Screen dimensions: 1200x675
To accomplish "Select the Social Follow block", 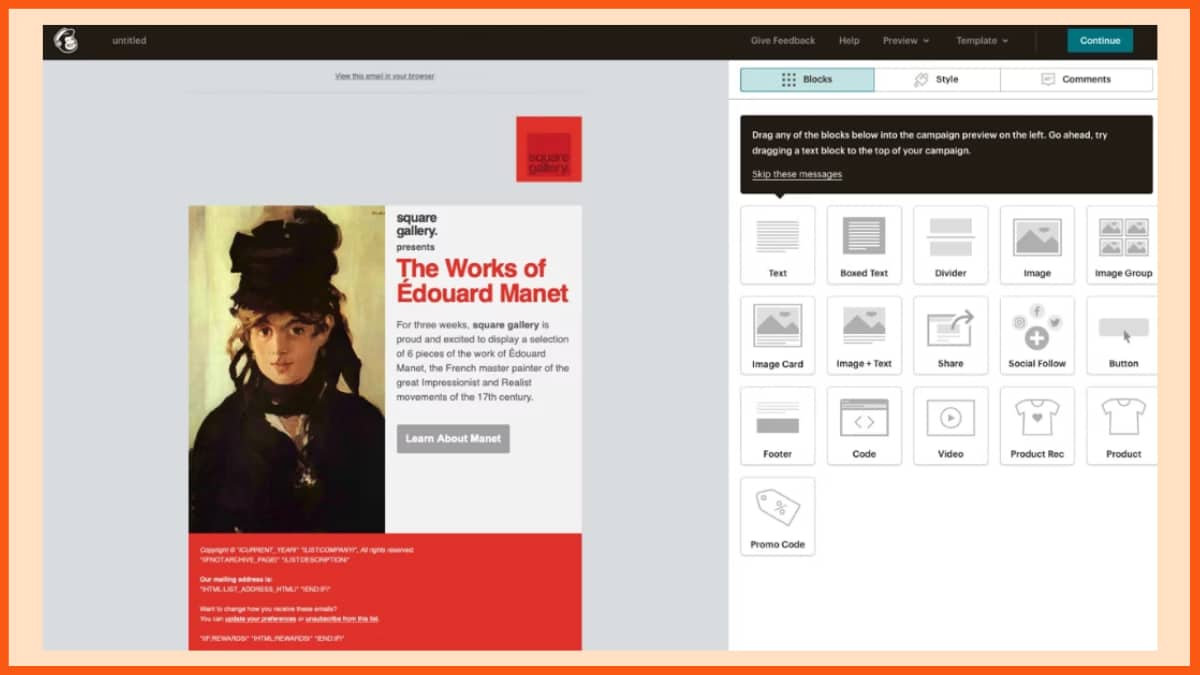I will coord(1037,334).
